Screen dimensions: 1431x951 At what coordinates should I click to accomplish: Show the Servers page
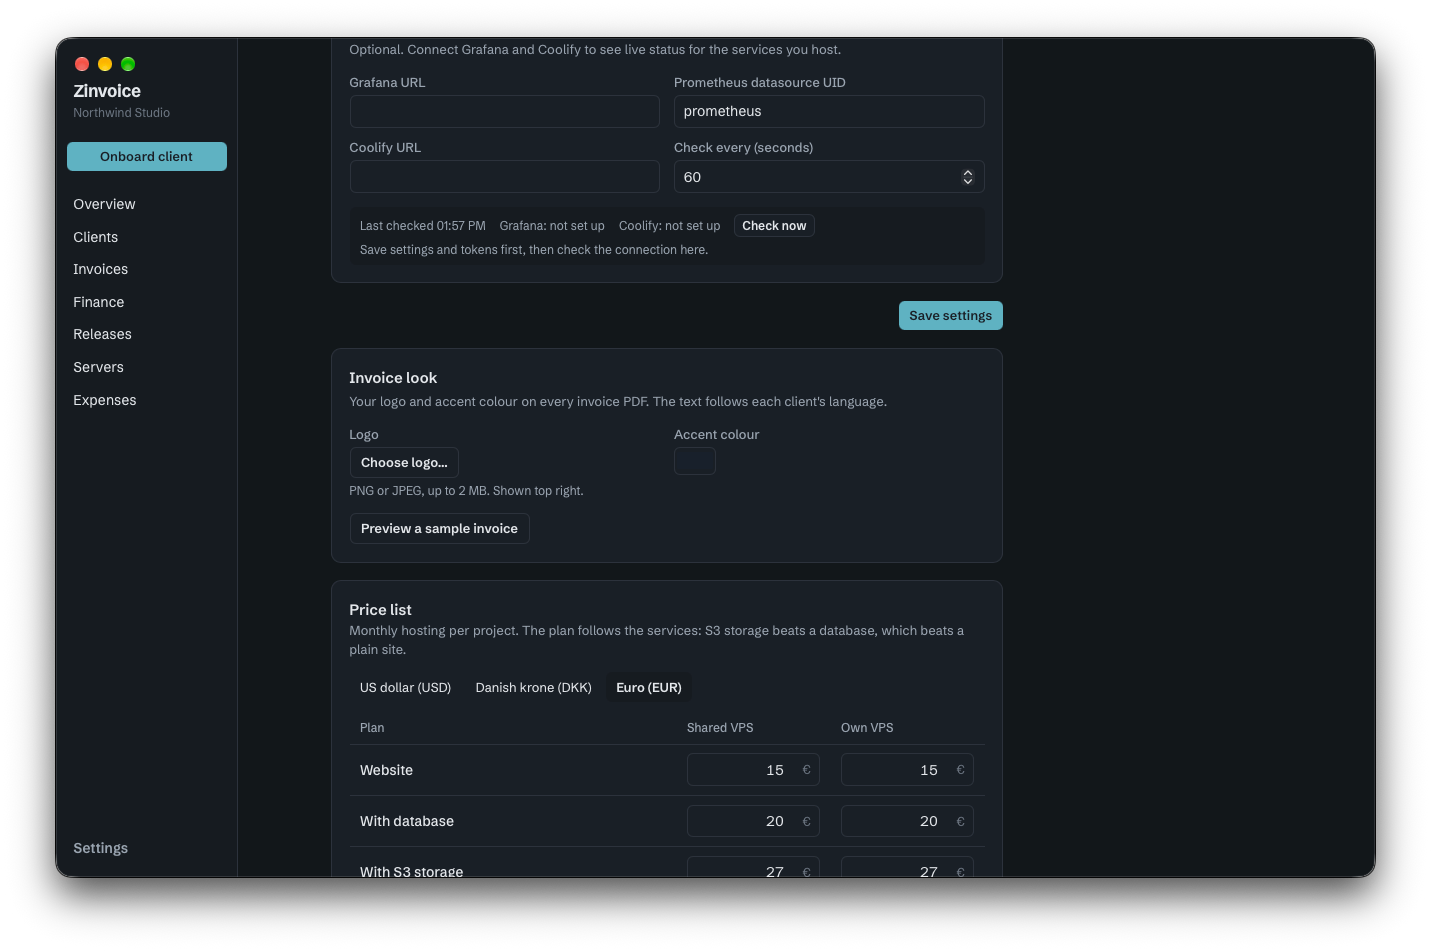99,367
